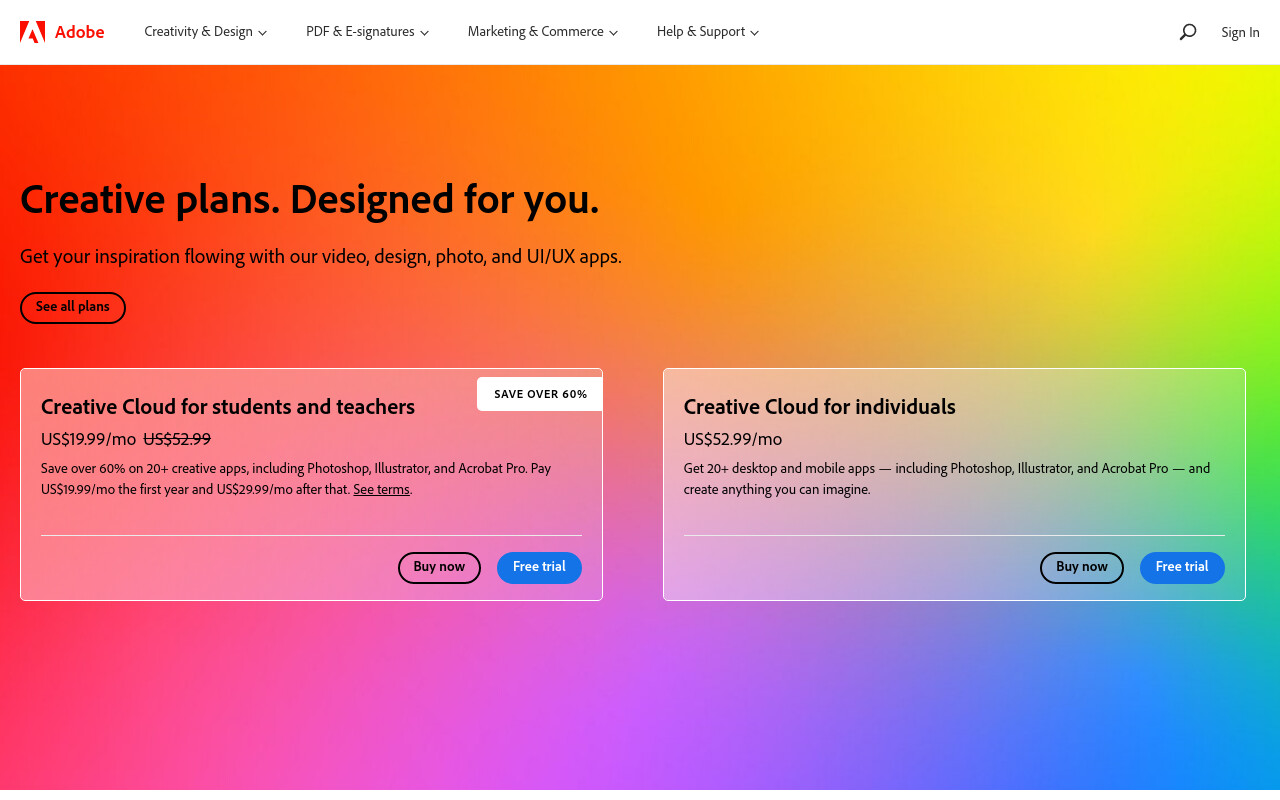The image size is (1280, 800).
Task: Click the Adobe logo icon
Action: (x=32, y=32)
